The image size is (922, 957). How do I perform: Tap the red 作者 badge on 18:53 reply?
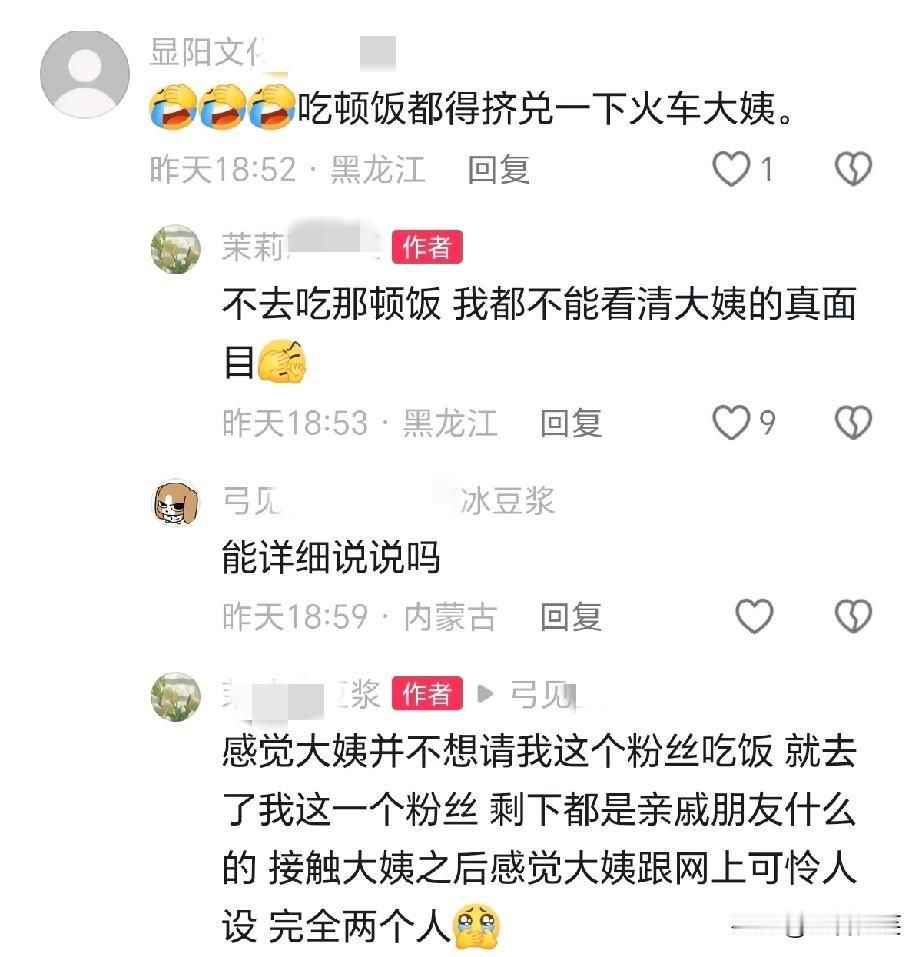(427, 247)
